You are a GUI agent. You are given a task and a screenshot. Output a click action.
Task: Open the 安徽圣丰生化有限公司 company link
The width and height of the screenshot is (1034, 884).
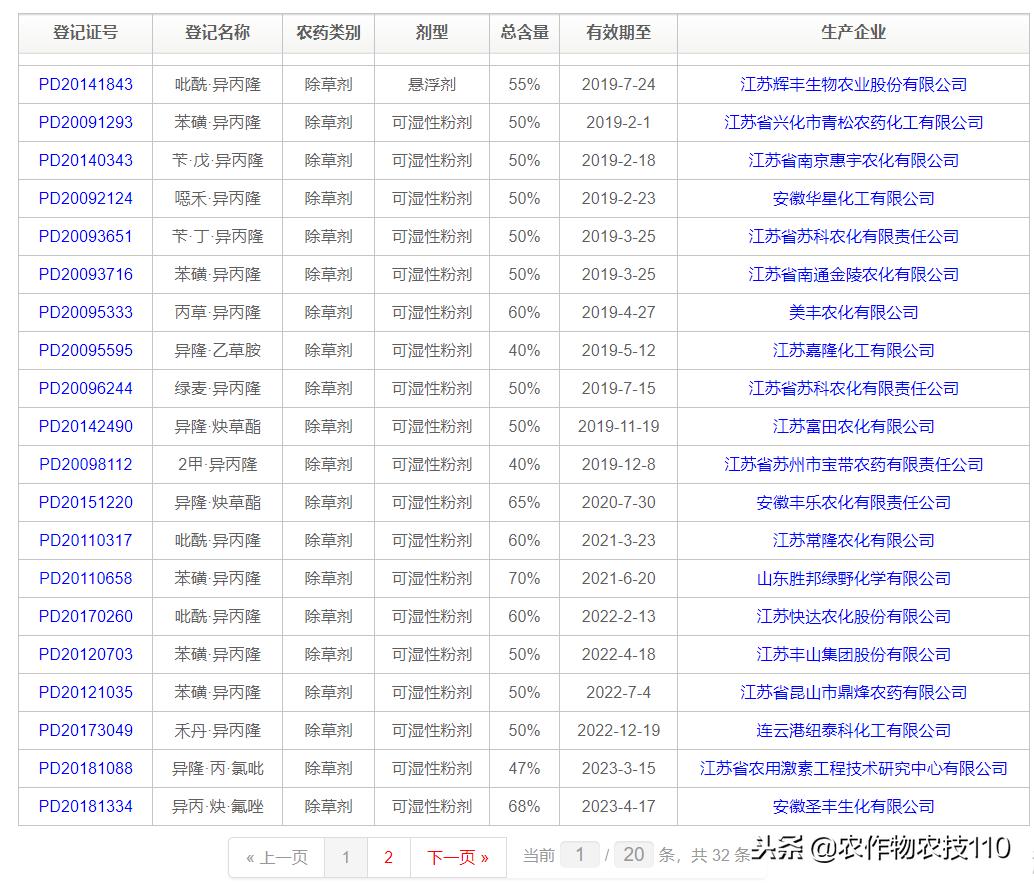coord(851,807)
